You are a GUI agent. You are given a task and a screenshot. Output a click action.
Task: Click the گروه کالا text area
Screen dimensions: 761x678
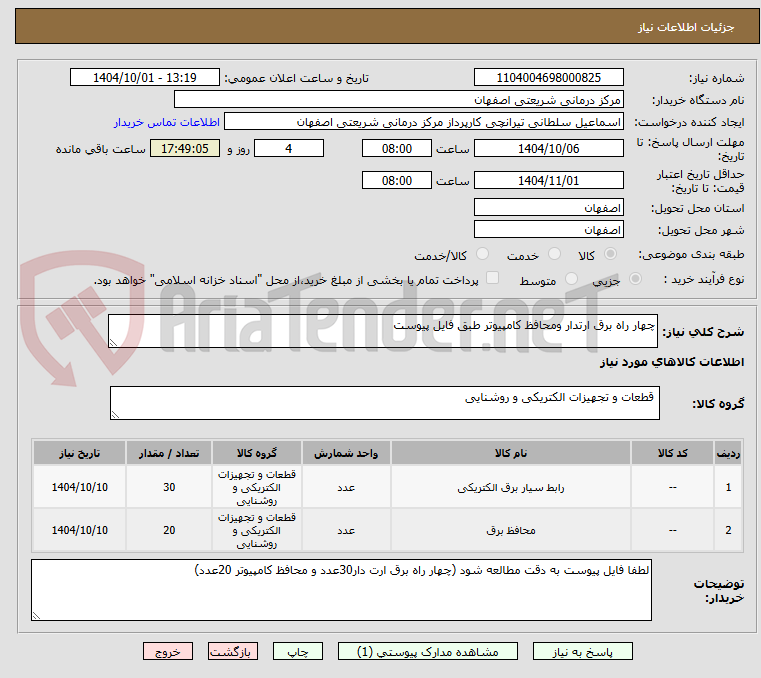[385, 403]
